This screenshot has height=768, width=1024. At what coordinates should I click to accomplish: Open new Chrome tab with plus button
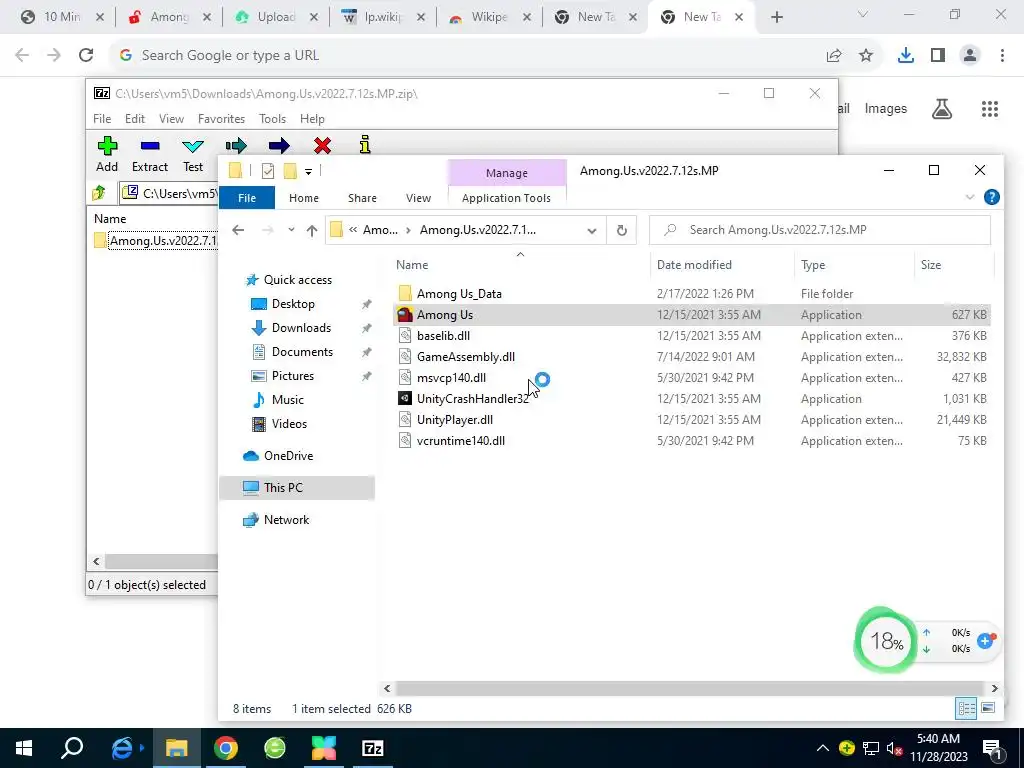[x=776, y=18]
